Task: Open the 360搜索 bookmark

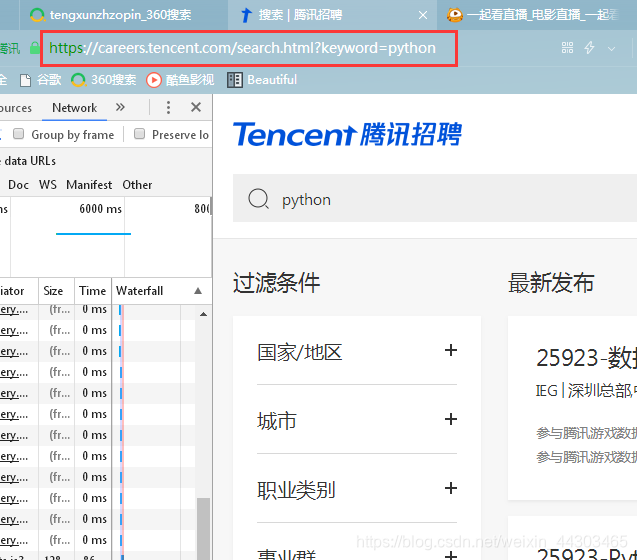Action: [x=104, y=80]
